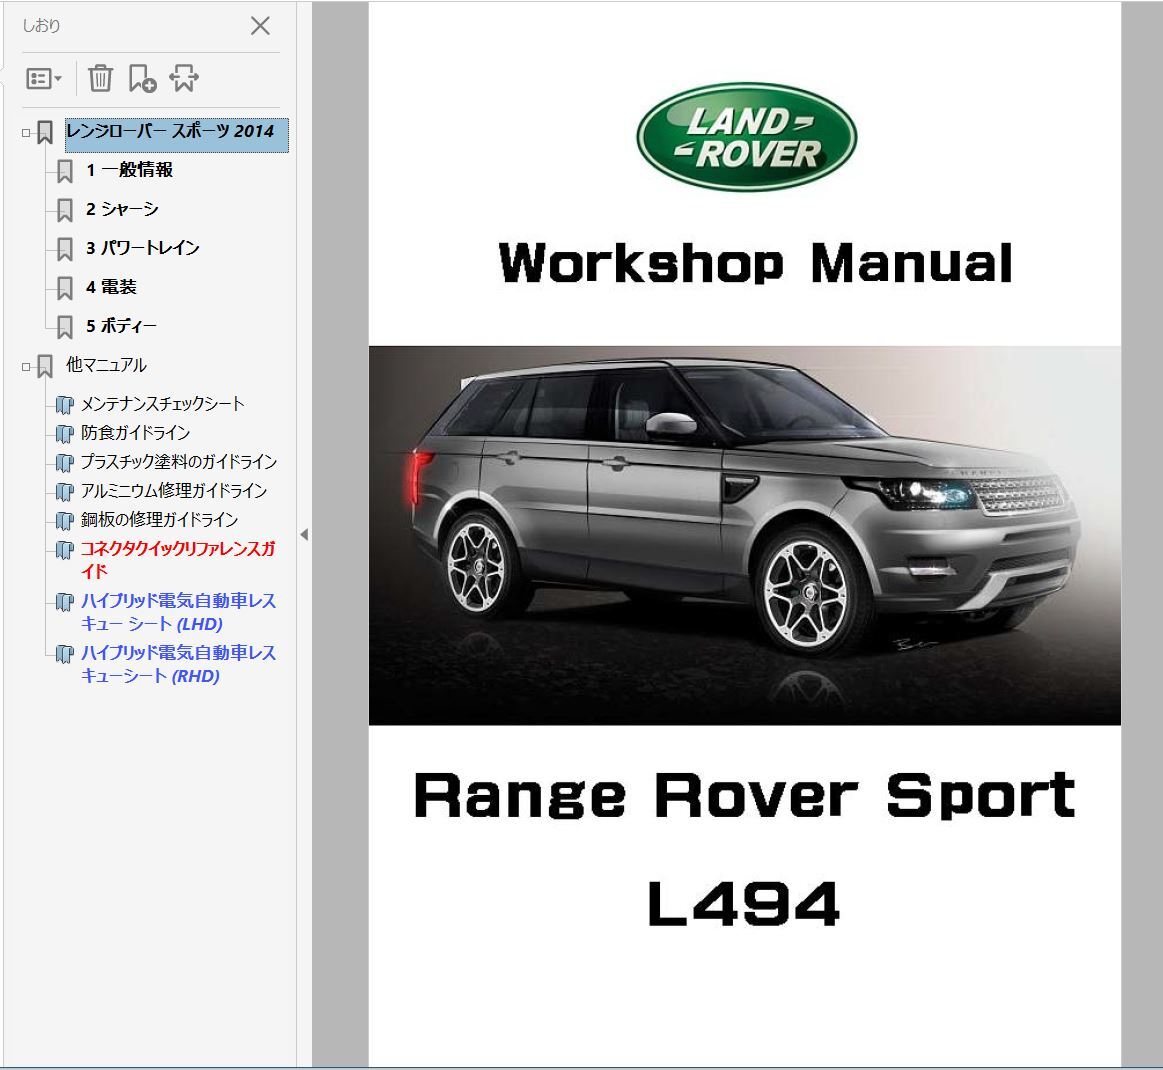This screenshot has width=1163, height=1070.
Task: Click the linked-file icon beside 鋼板の修理ガイドライン
Action: [65, 520]
